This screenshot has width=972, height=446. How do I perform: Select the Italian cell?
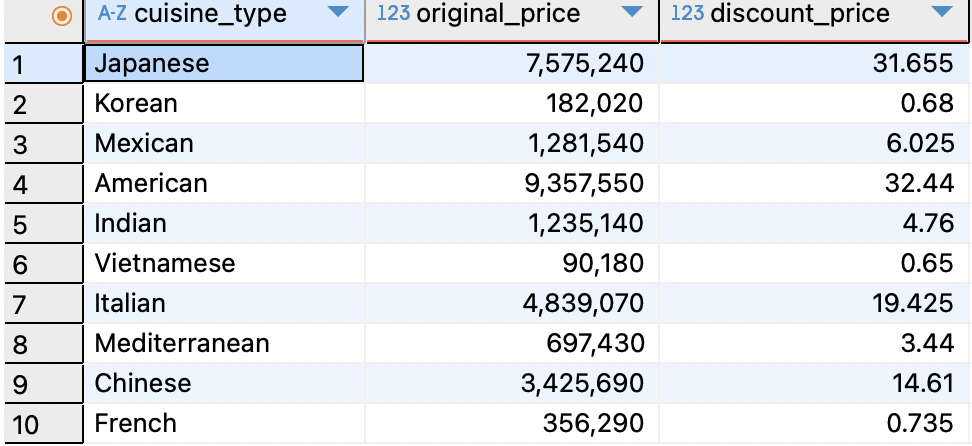click(224, 304)
